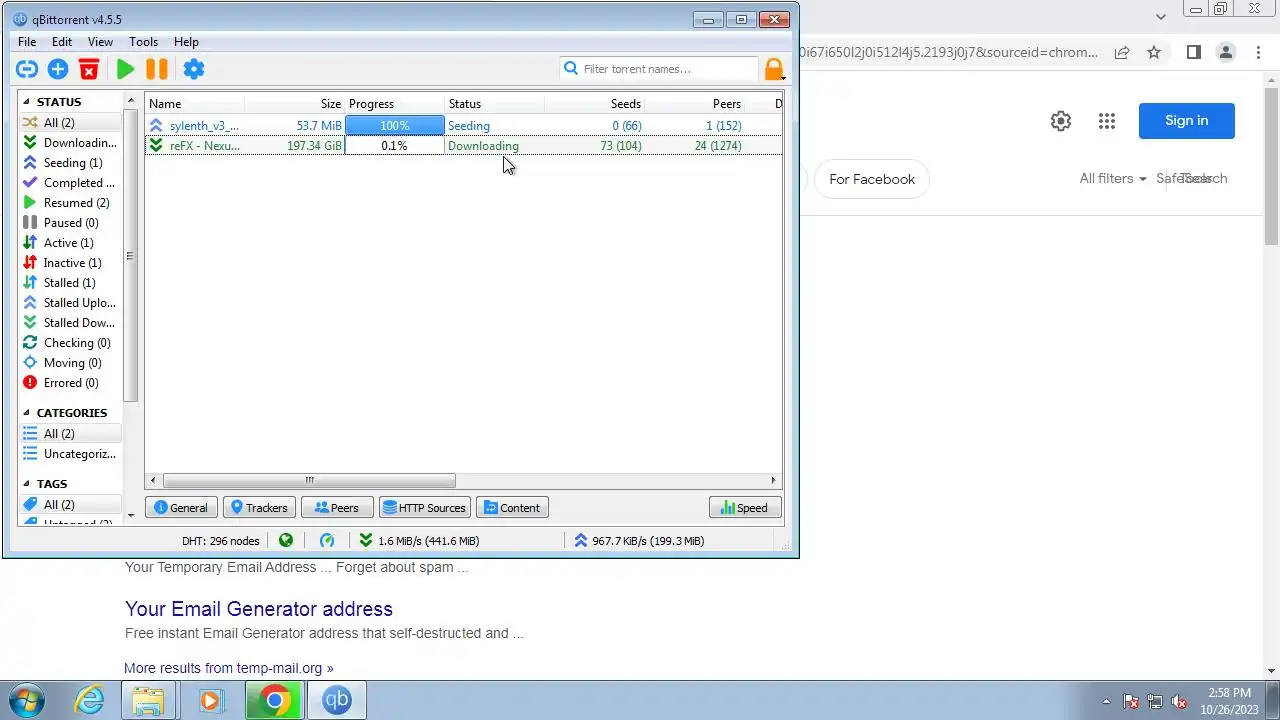This screenshot has width=1280, height=720.
Task: Select the Paused (0) status filter
Action: [70, 223]
